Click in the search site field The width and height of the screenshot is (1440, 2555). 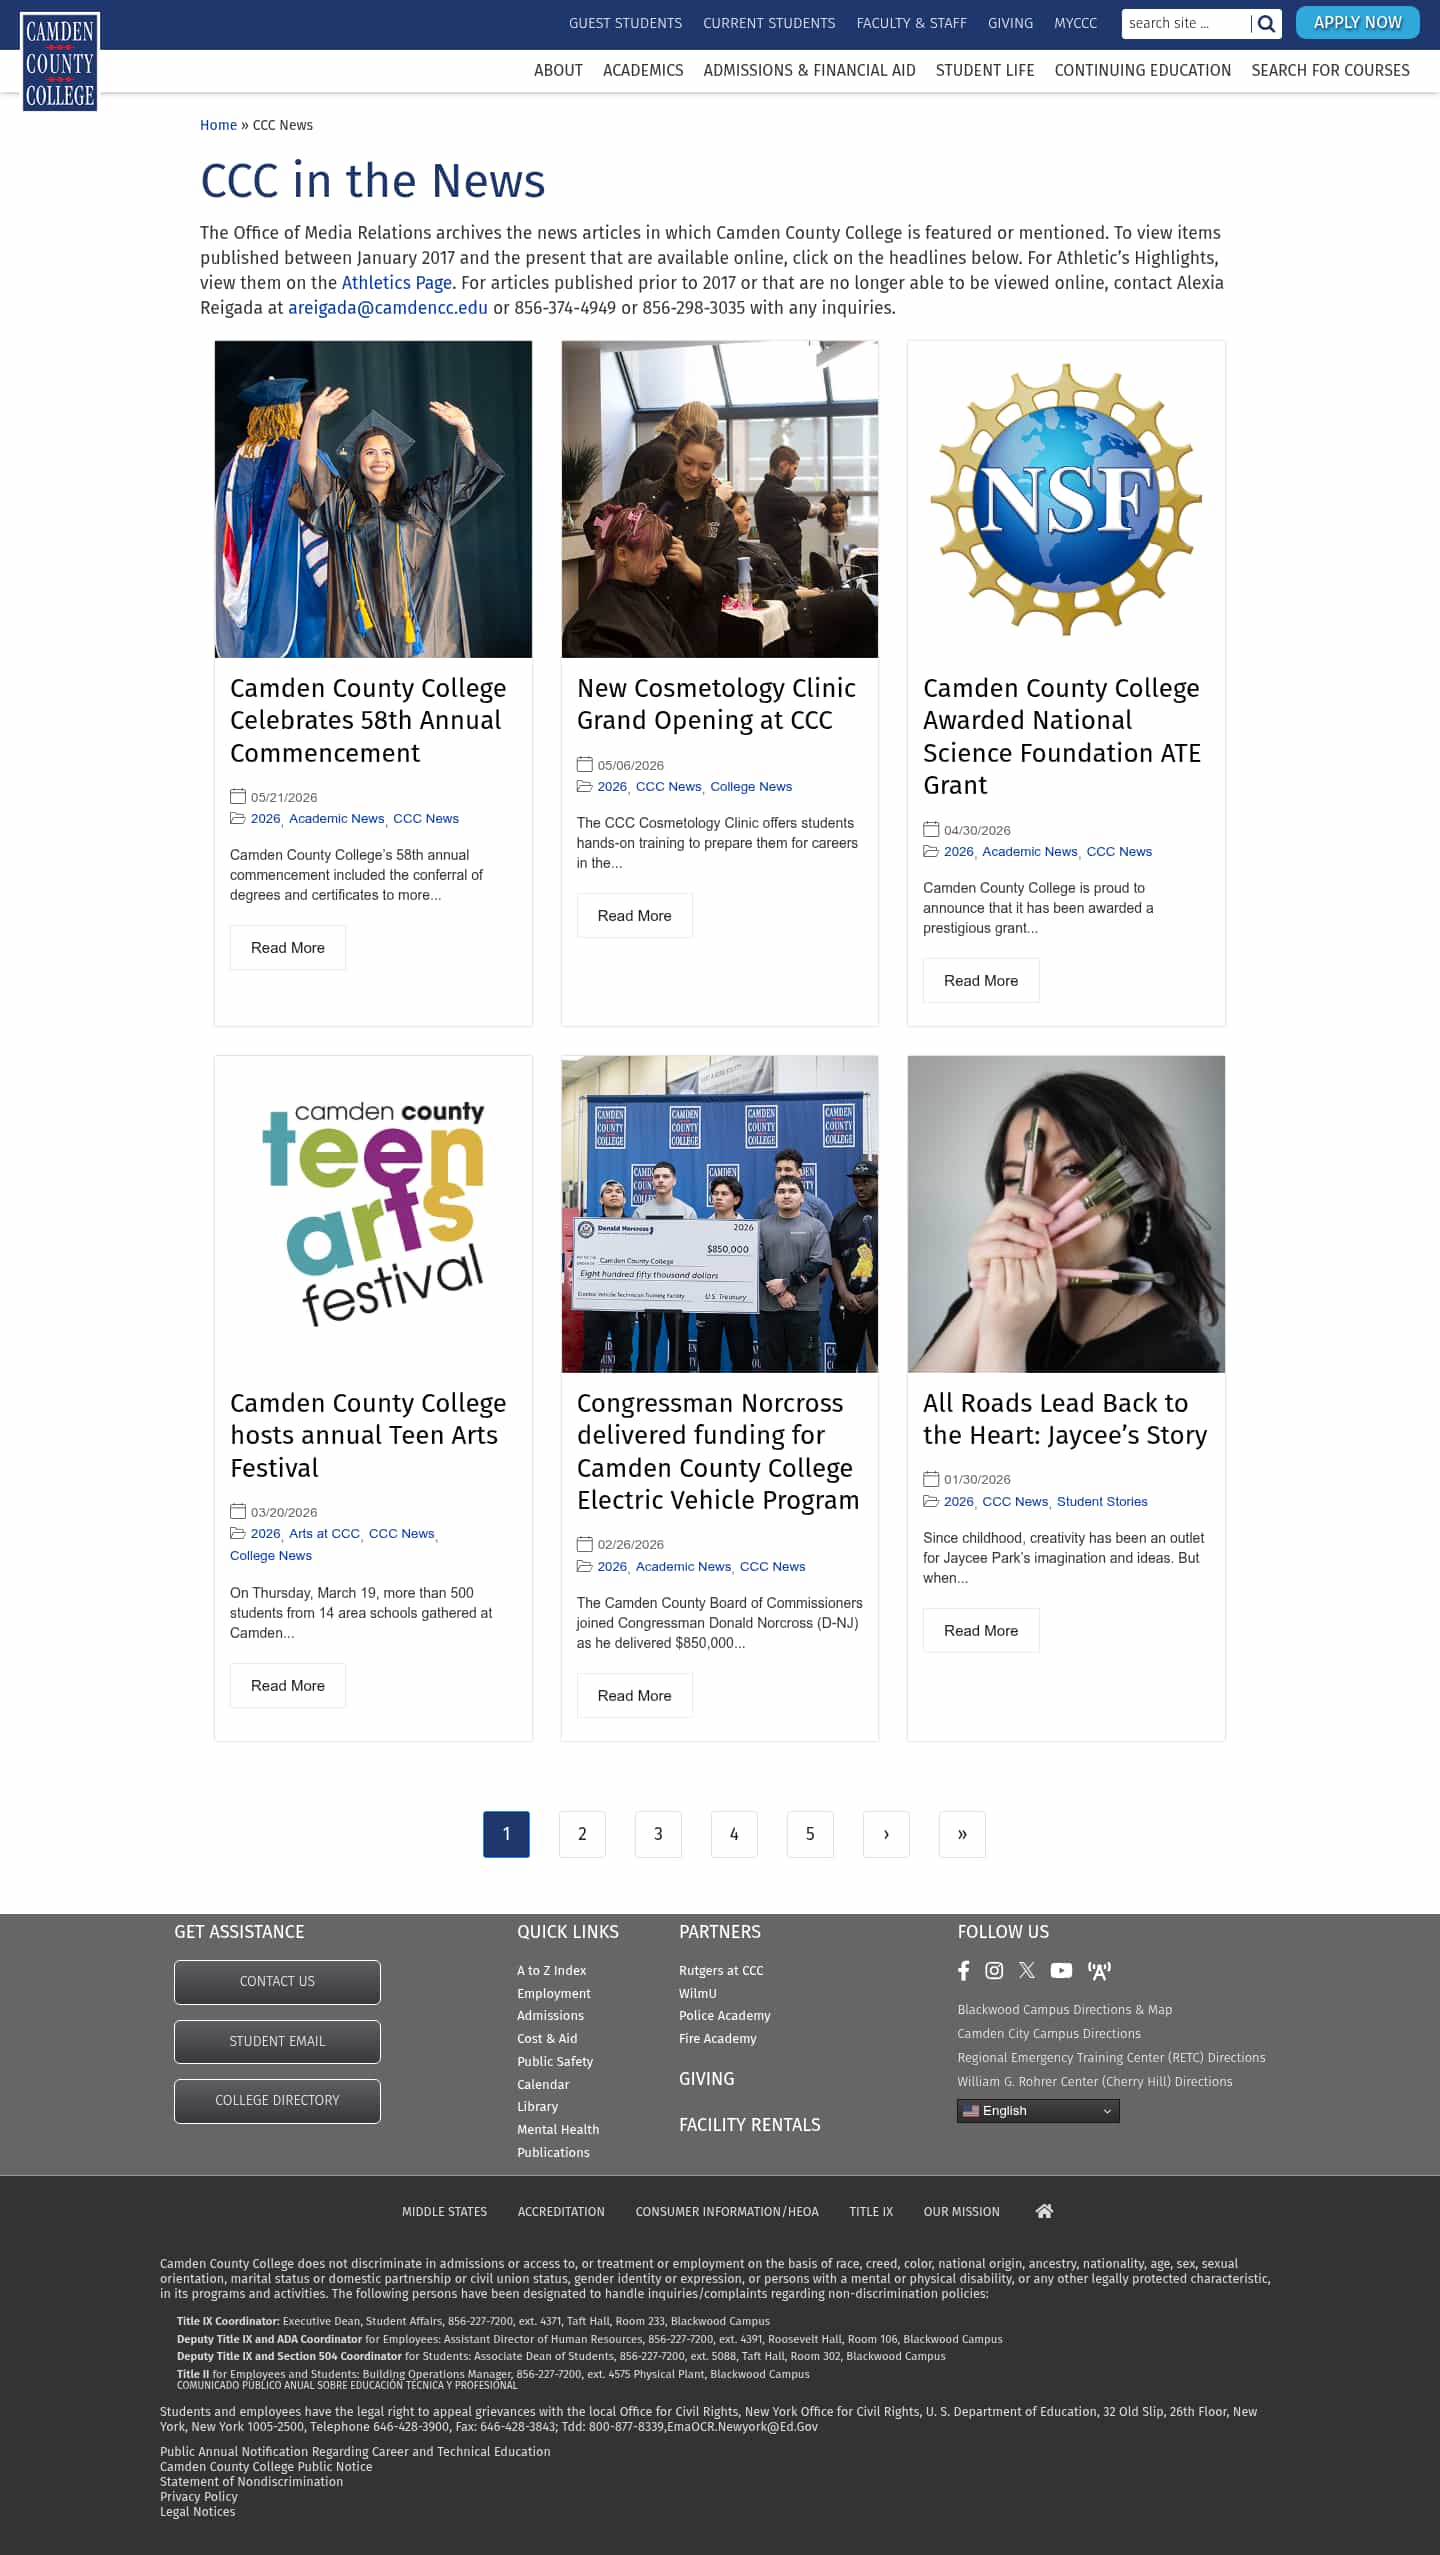(x=1186, y=23)
